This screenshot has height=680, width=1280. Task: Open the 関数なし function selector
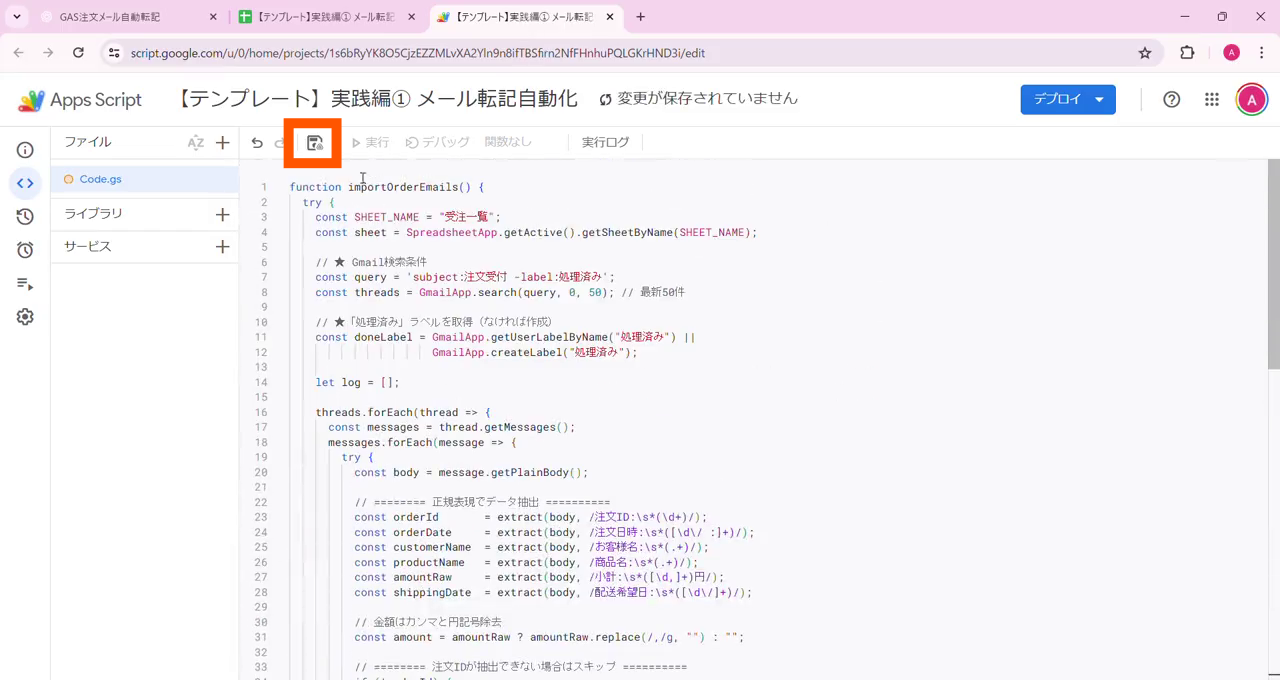pos(508,141)
